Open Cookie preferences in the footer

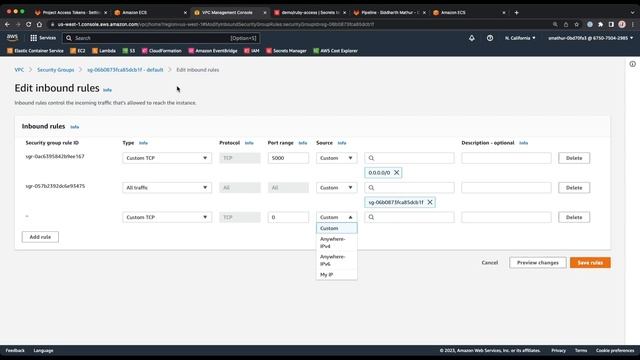point(615,351)
